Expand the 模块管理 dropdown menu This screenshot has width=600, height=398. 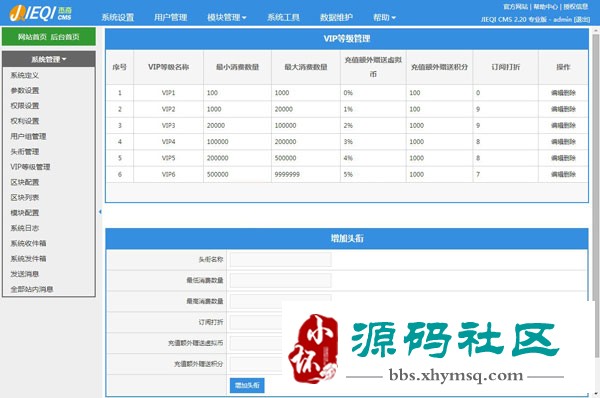[227, 18]
